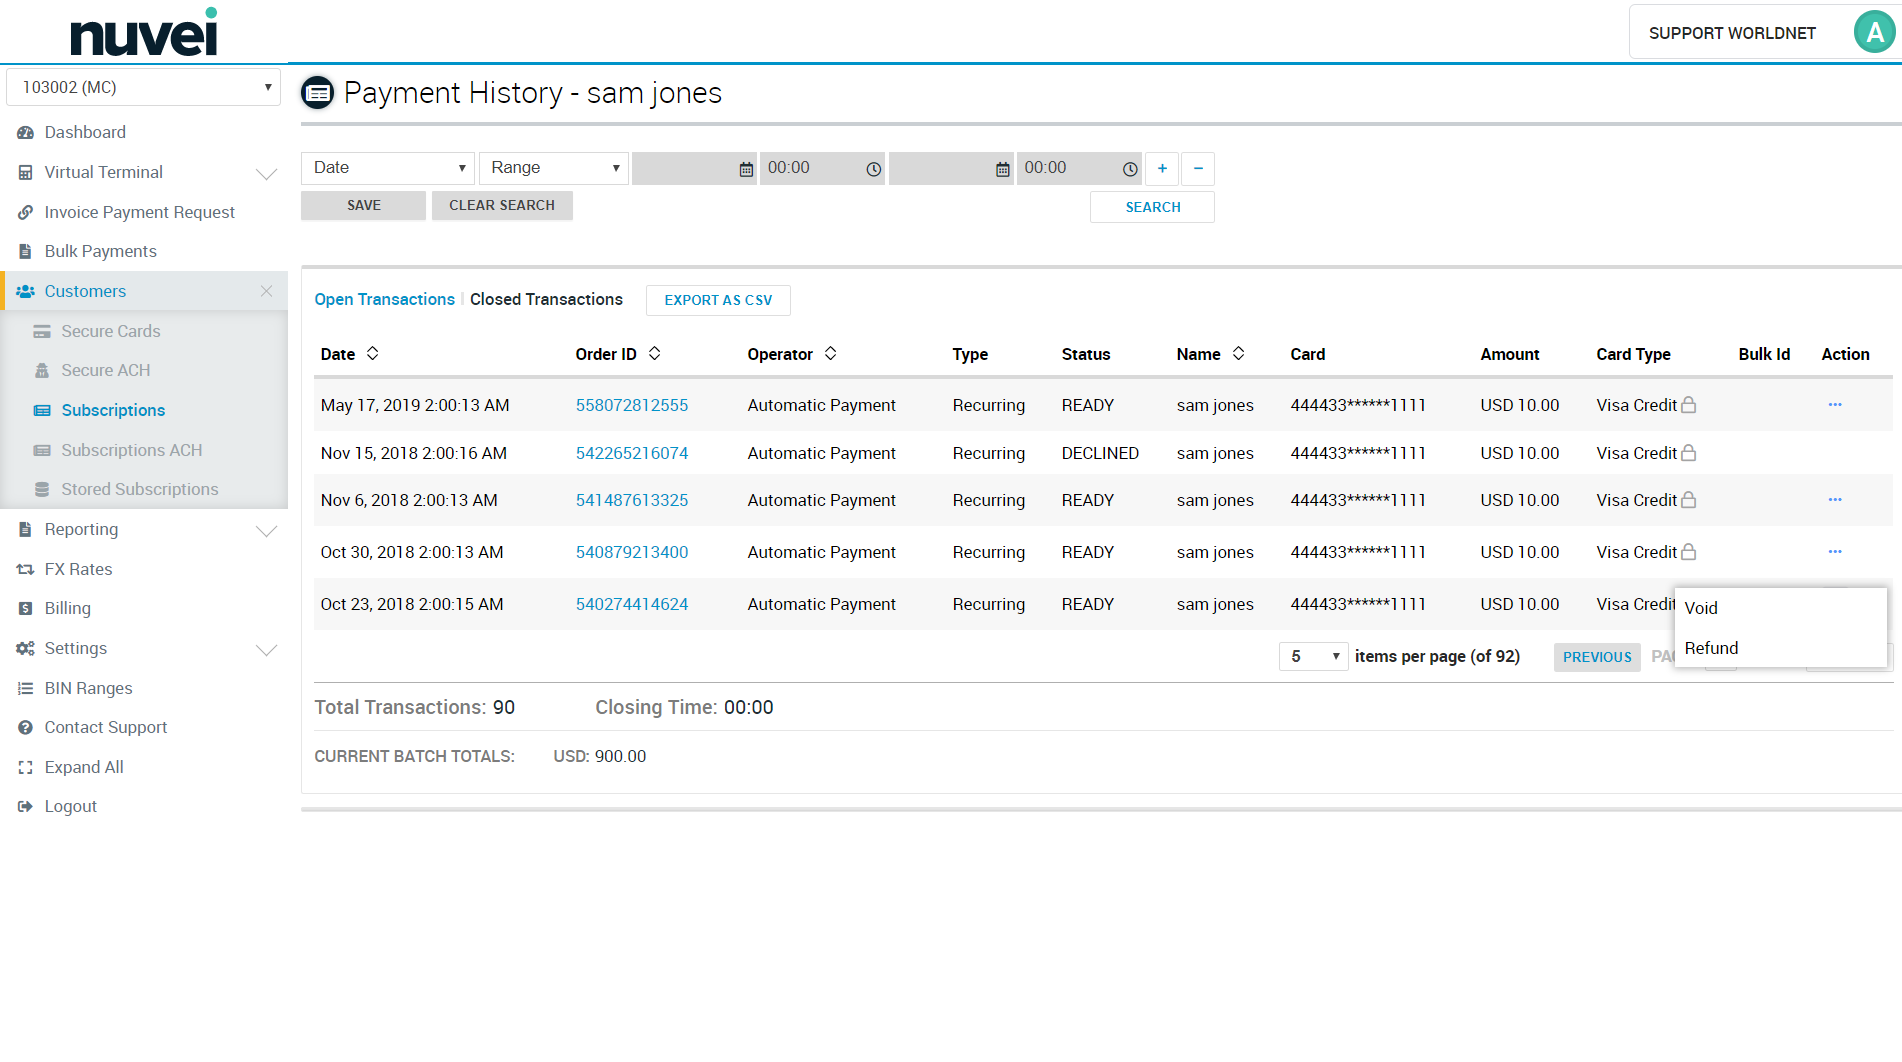1902x1062 pixels.
Task: Open Billing page
Action: point(67,608)
